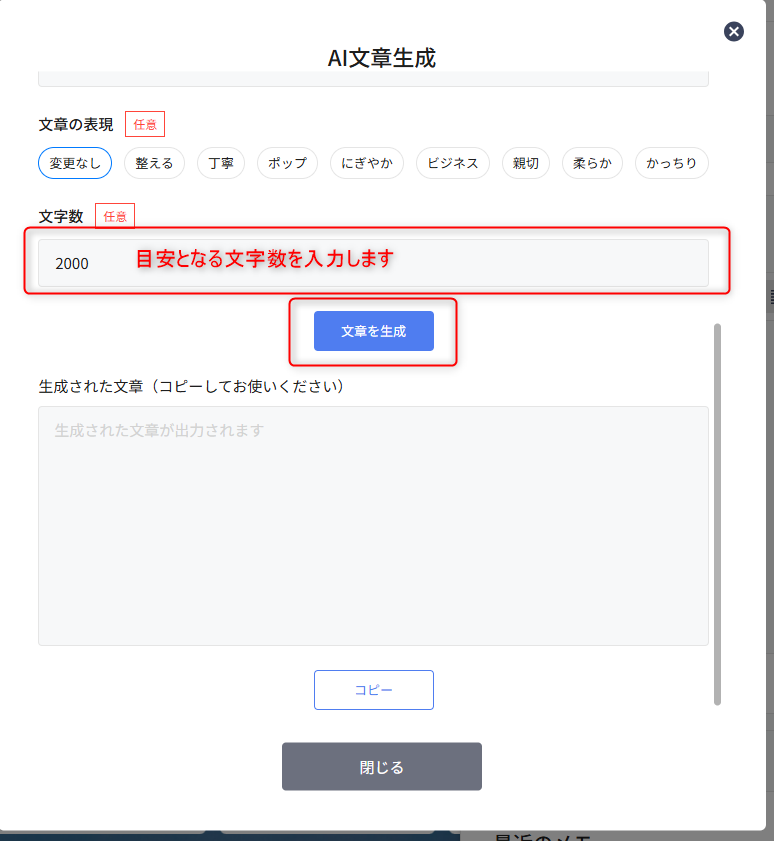The image size is (774, 841).
Task: Select the ビジネス tone chip
Action: (453, 163)
